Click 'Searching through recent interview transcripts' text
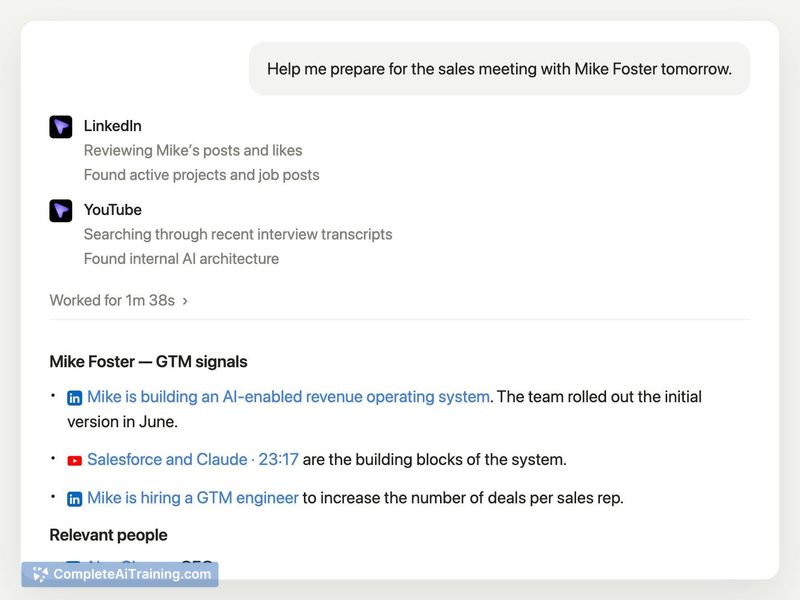 pyautogui.click(x=238, y=234)
